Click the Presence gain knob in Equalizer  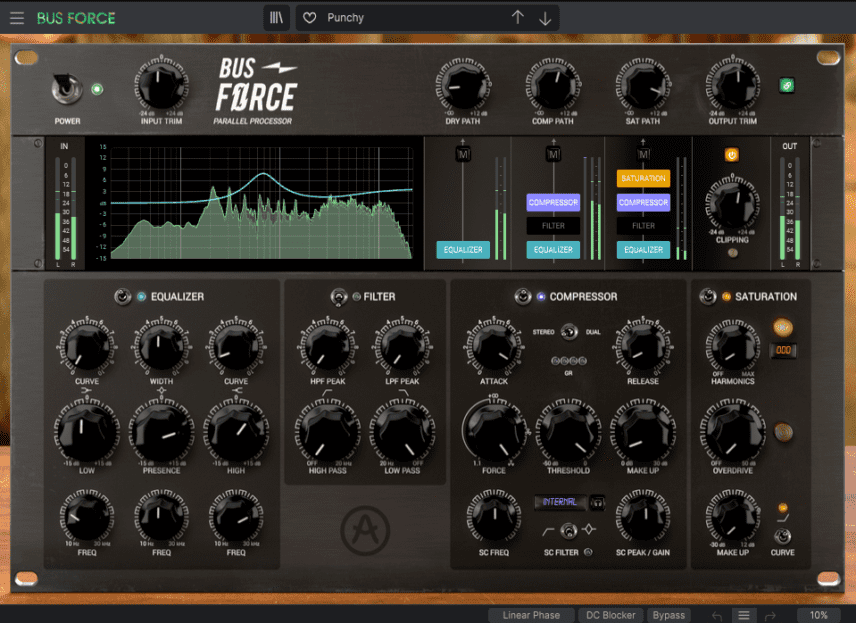pyautogui.click(x=161, y=432)
